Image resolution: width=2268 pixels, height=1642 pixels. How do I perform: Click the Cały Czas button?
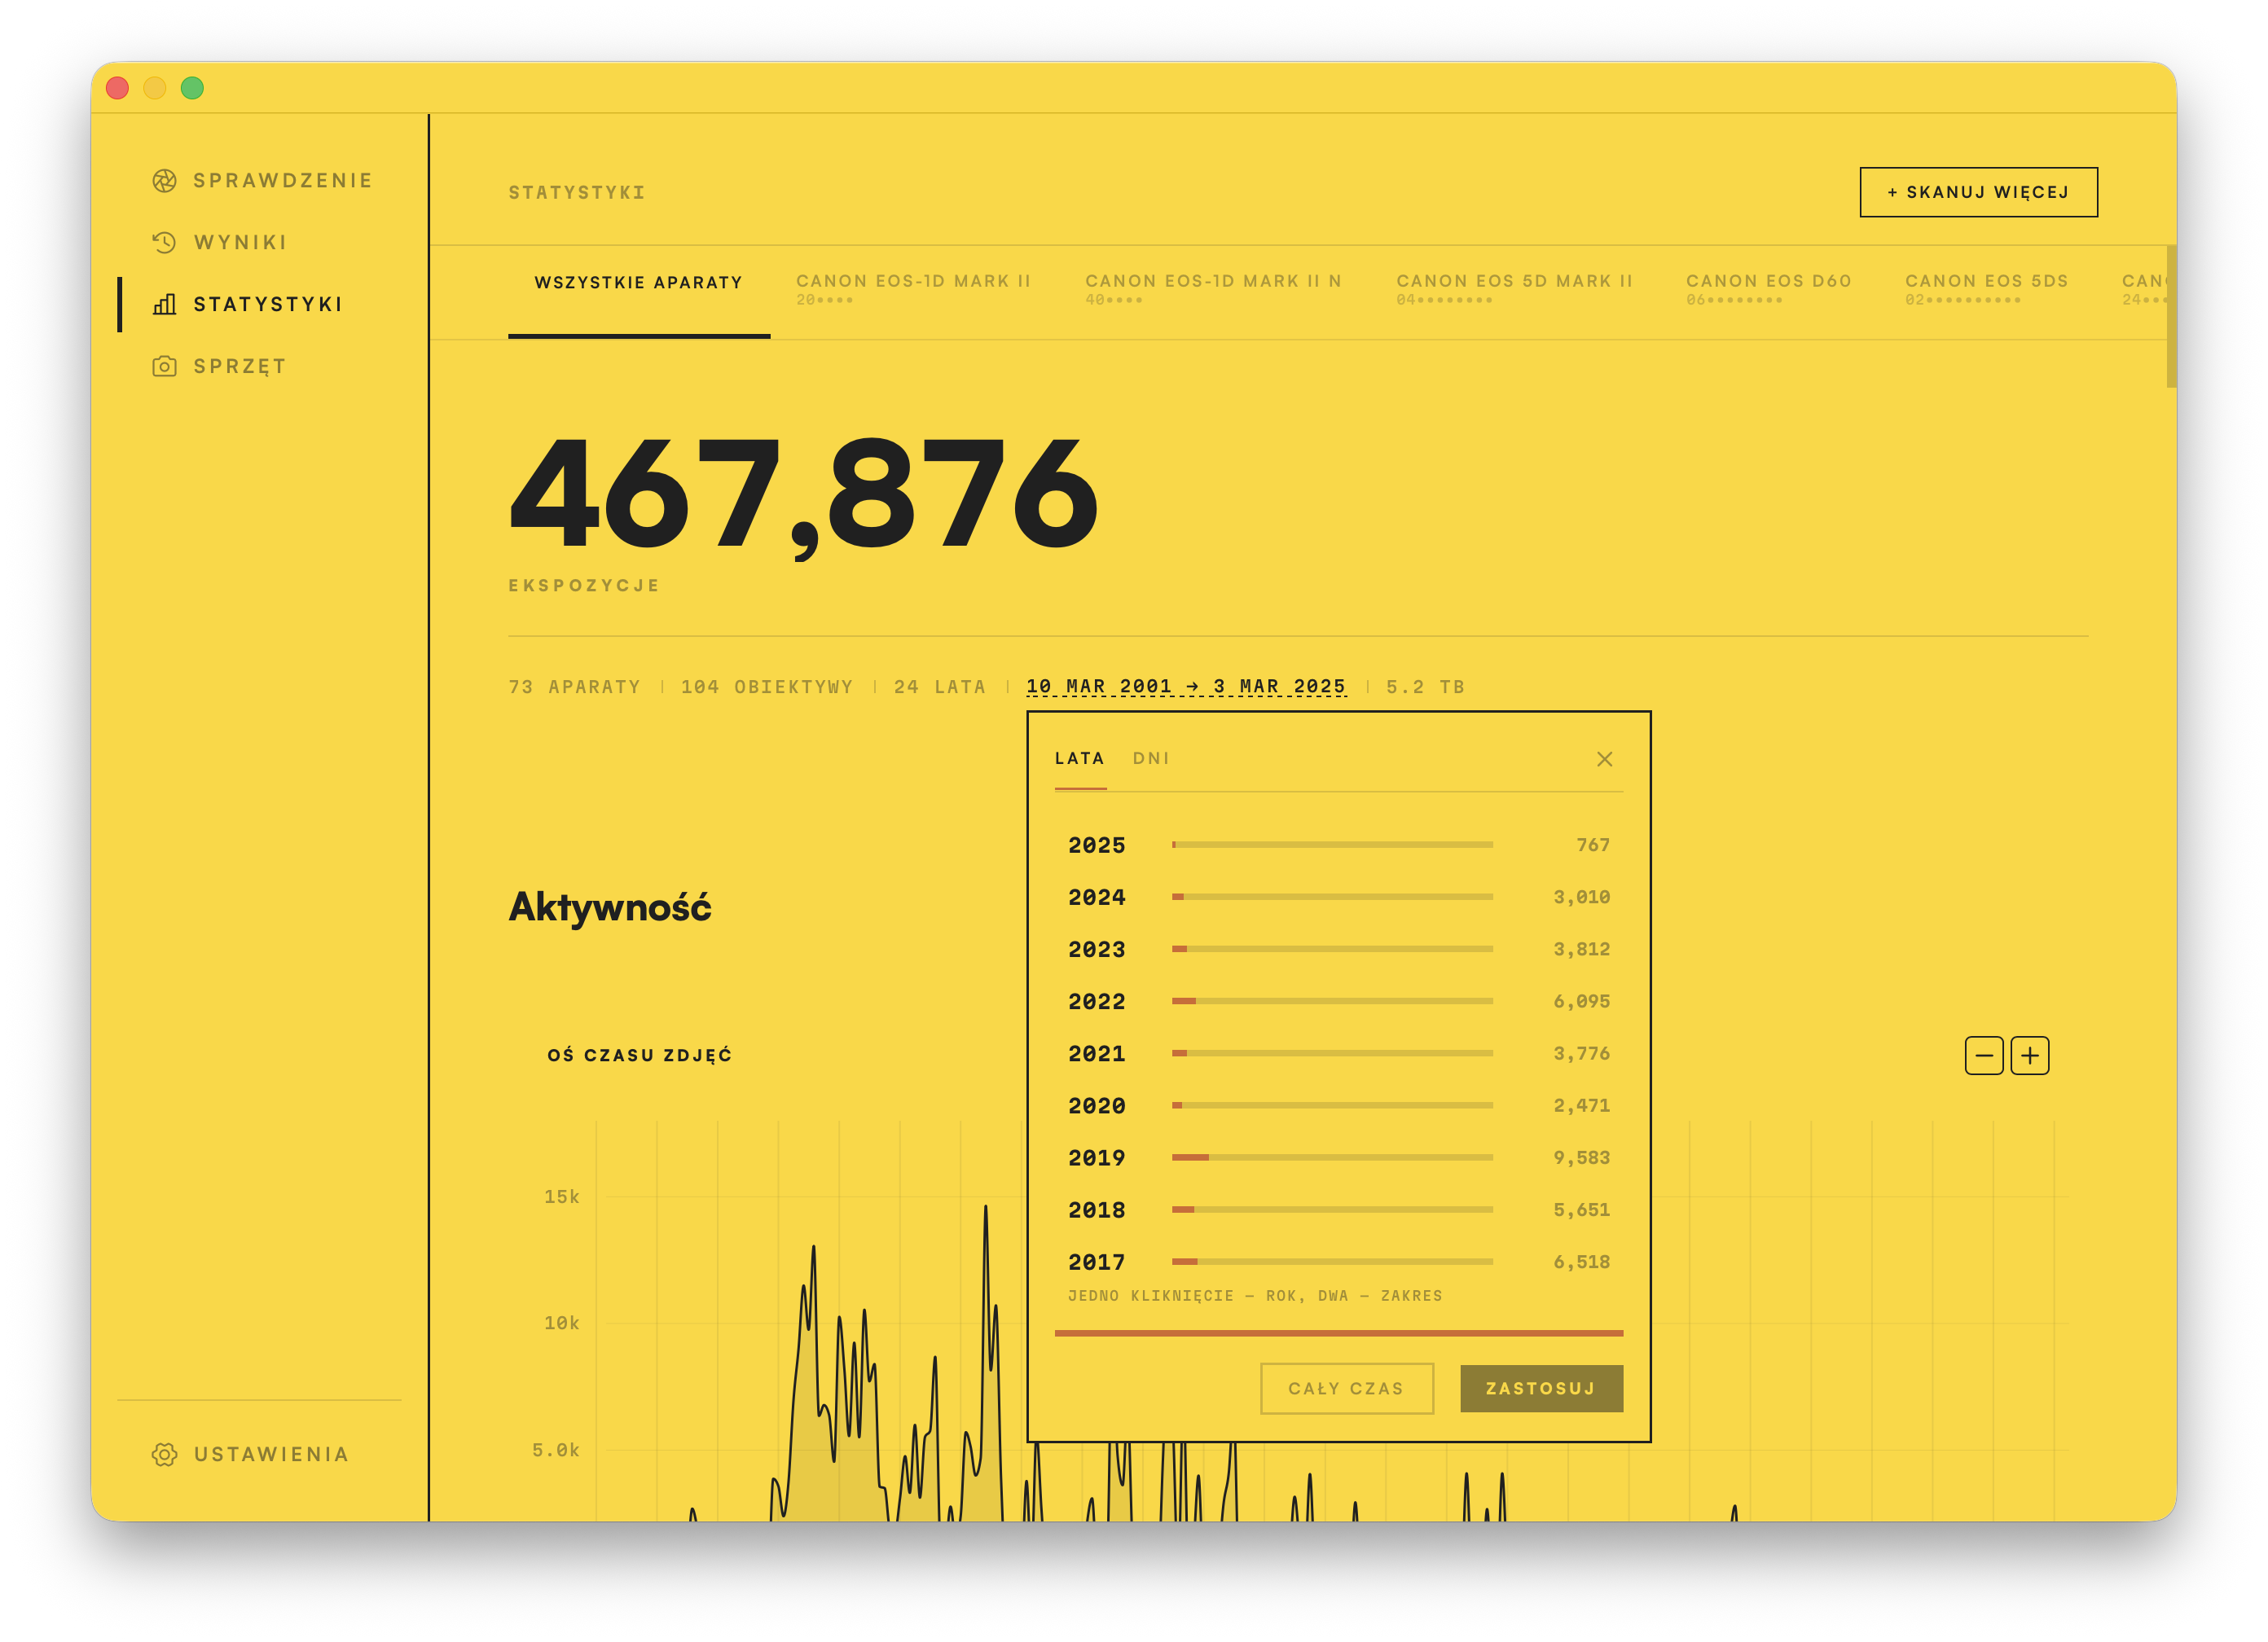pyautogui.click(x=1346, y=1388)
